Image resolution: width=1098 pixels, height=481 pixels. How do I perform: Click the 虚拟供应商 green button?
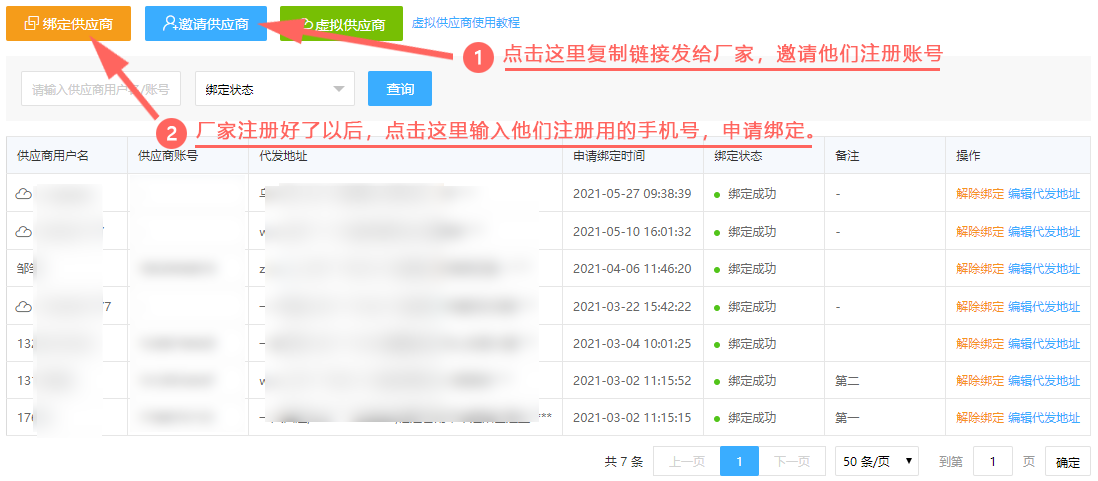click(341, 24)
